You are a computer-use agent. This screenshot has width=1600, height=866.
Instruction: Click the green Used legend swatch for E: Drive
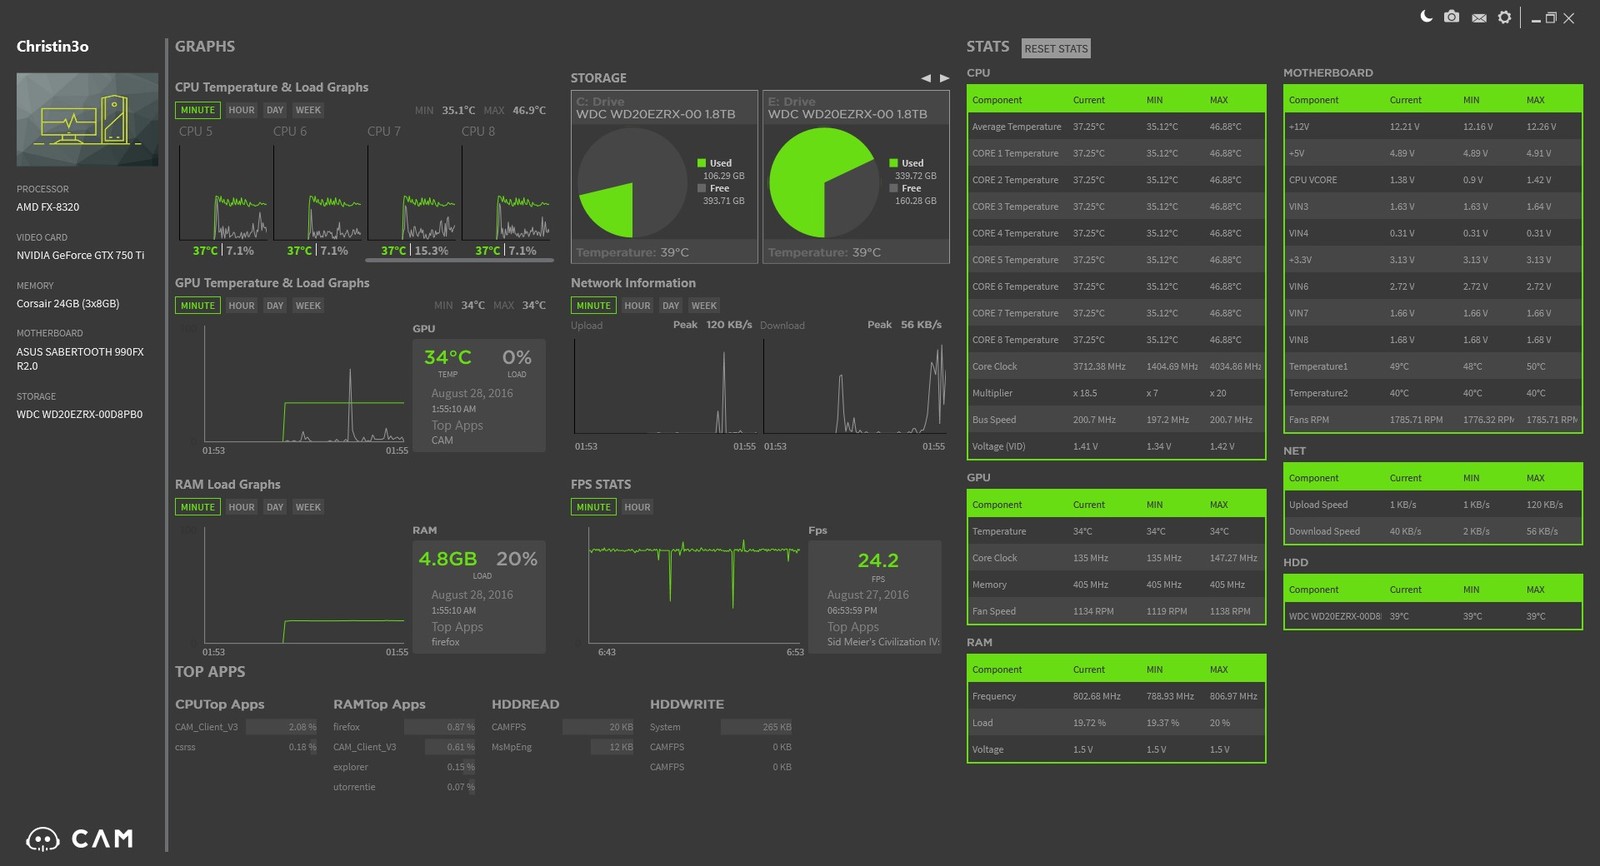[x=894, y=163]
